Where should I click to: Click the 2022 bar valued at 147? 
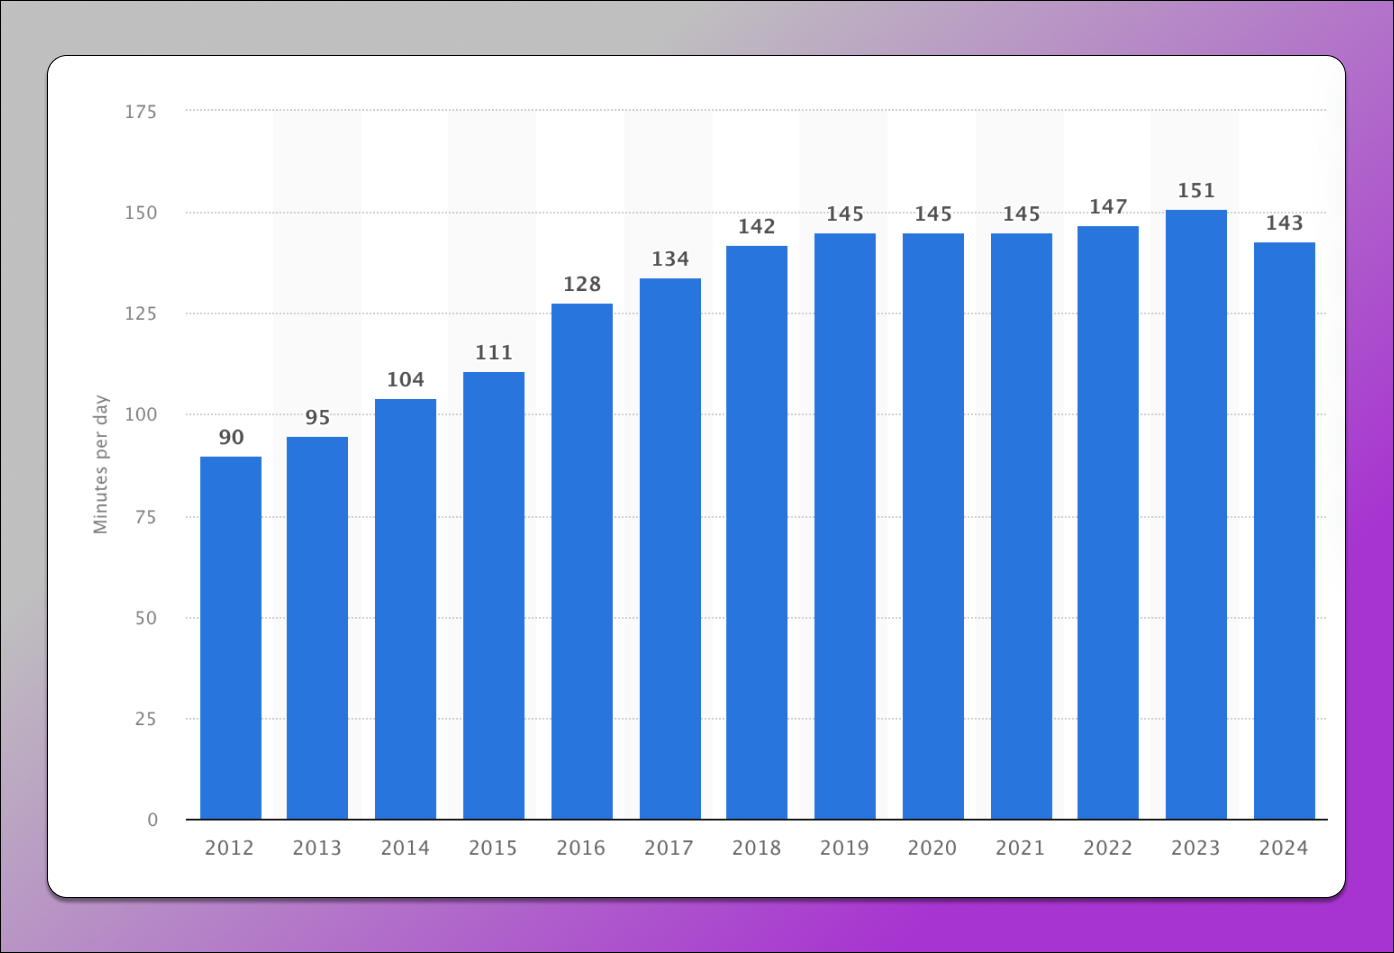[1107, 522]
